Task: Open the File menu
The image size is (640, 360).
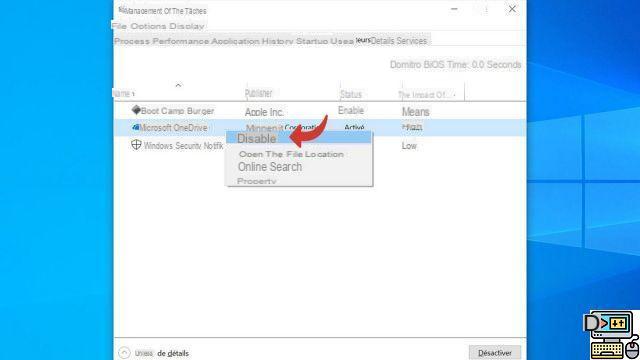Action: pos(119,26)
